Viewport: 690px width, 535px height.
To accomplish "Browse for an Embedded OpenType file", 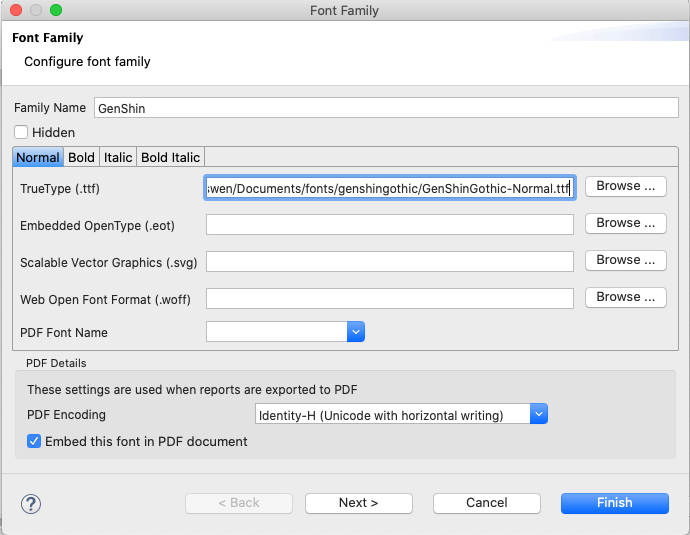I will point(625,223).
